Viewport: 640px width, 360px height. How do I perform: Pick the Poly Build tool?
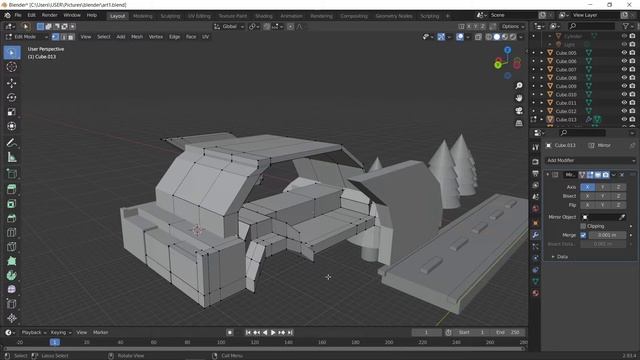coord(11,261)
